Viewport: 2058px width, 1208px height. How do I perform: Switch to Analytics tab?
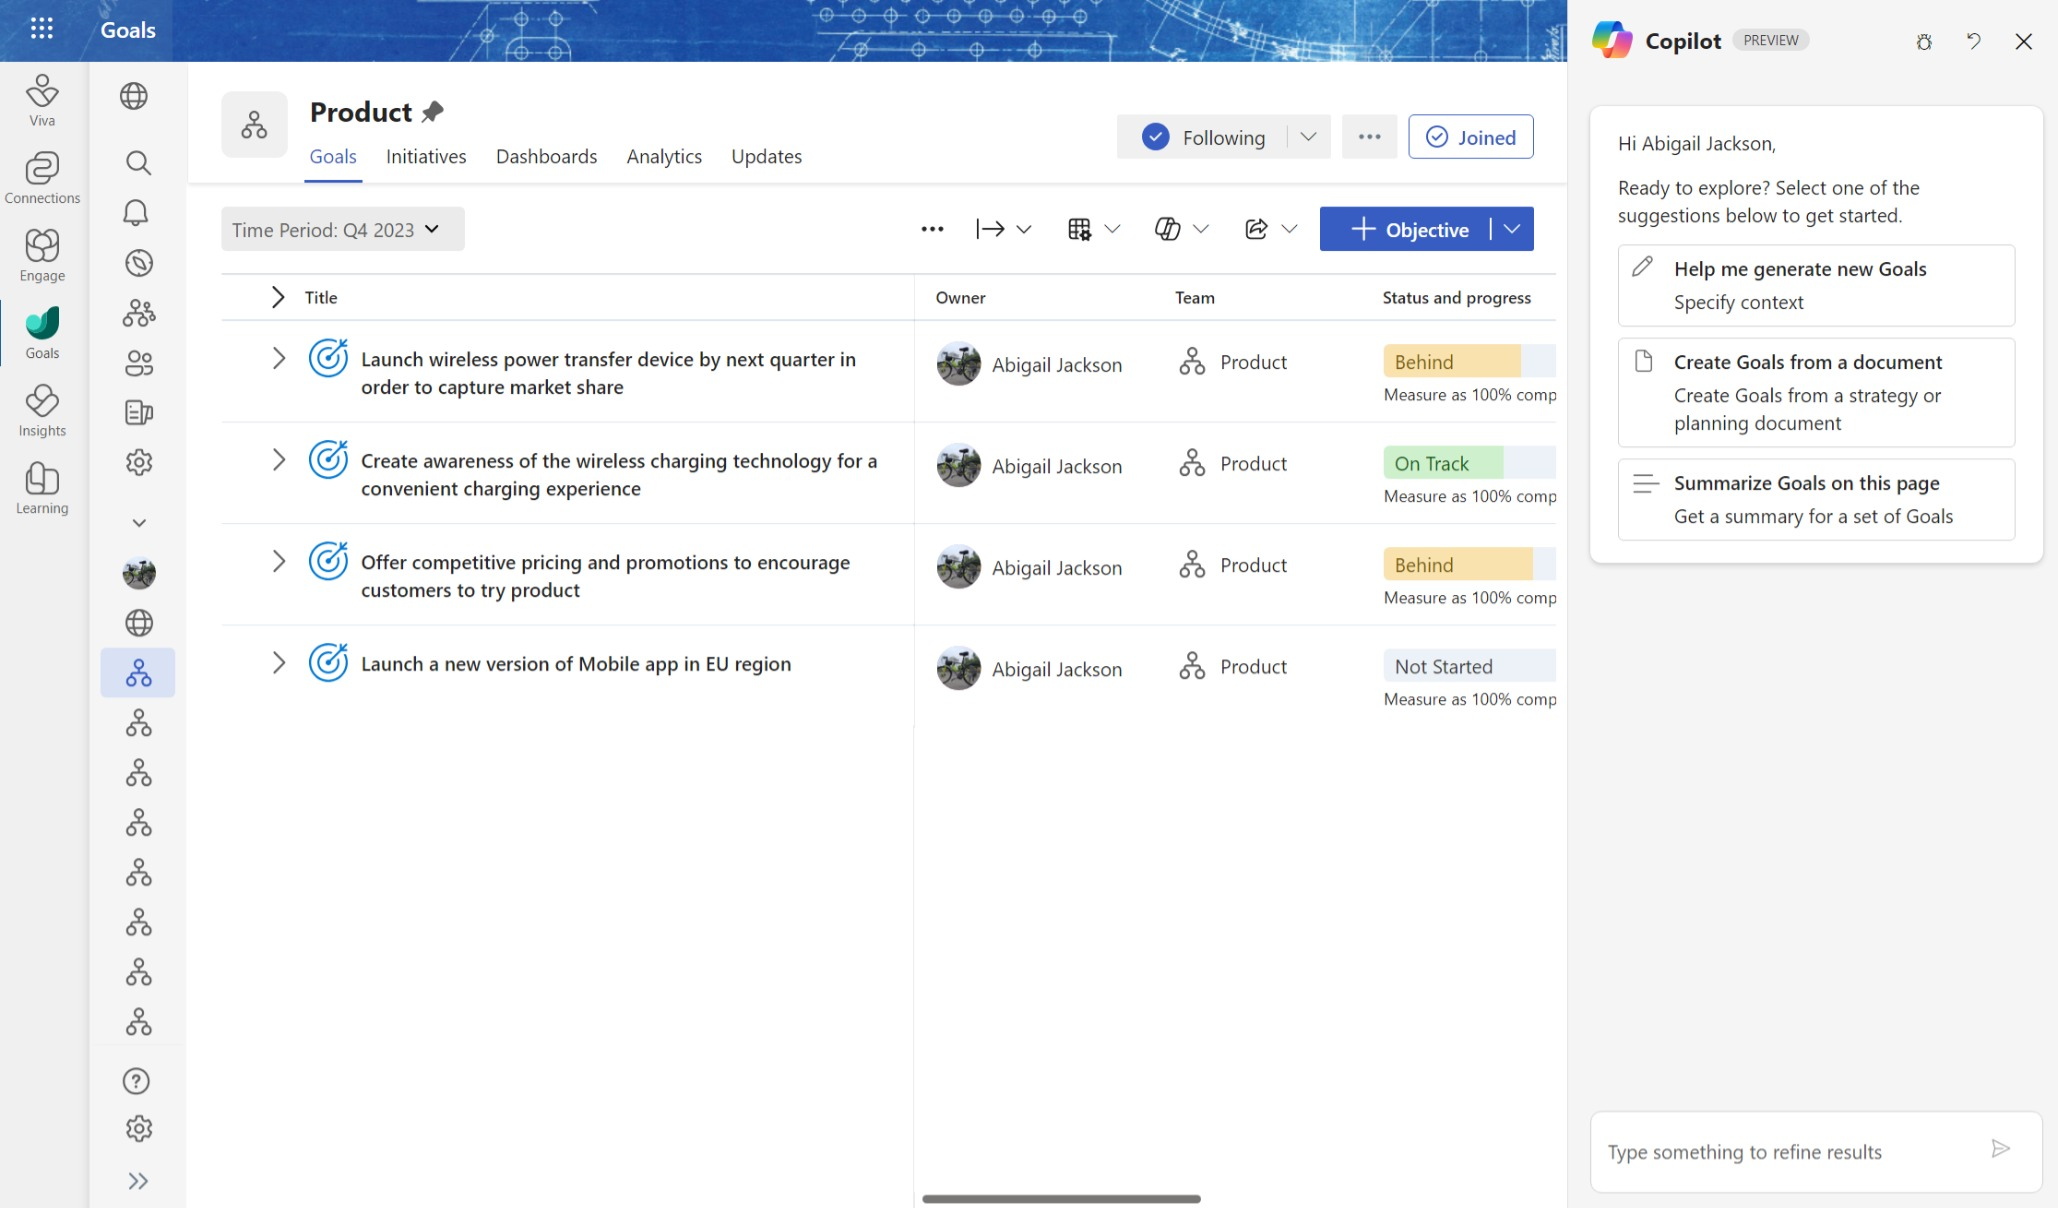663,155
